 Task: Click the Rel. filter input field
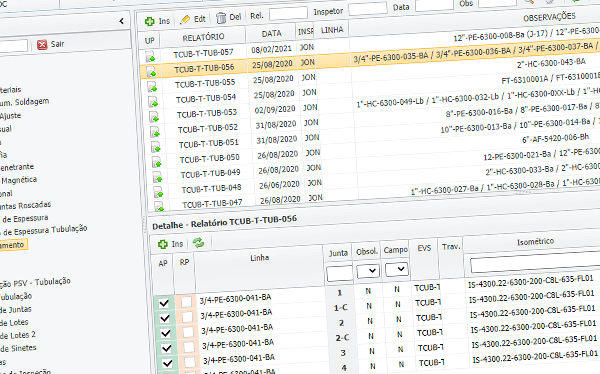point(288,14)
